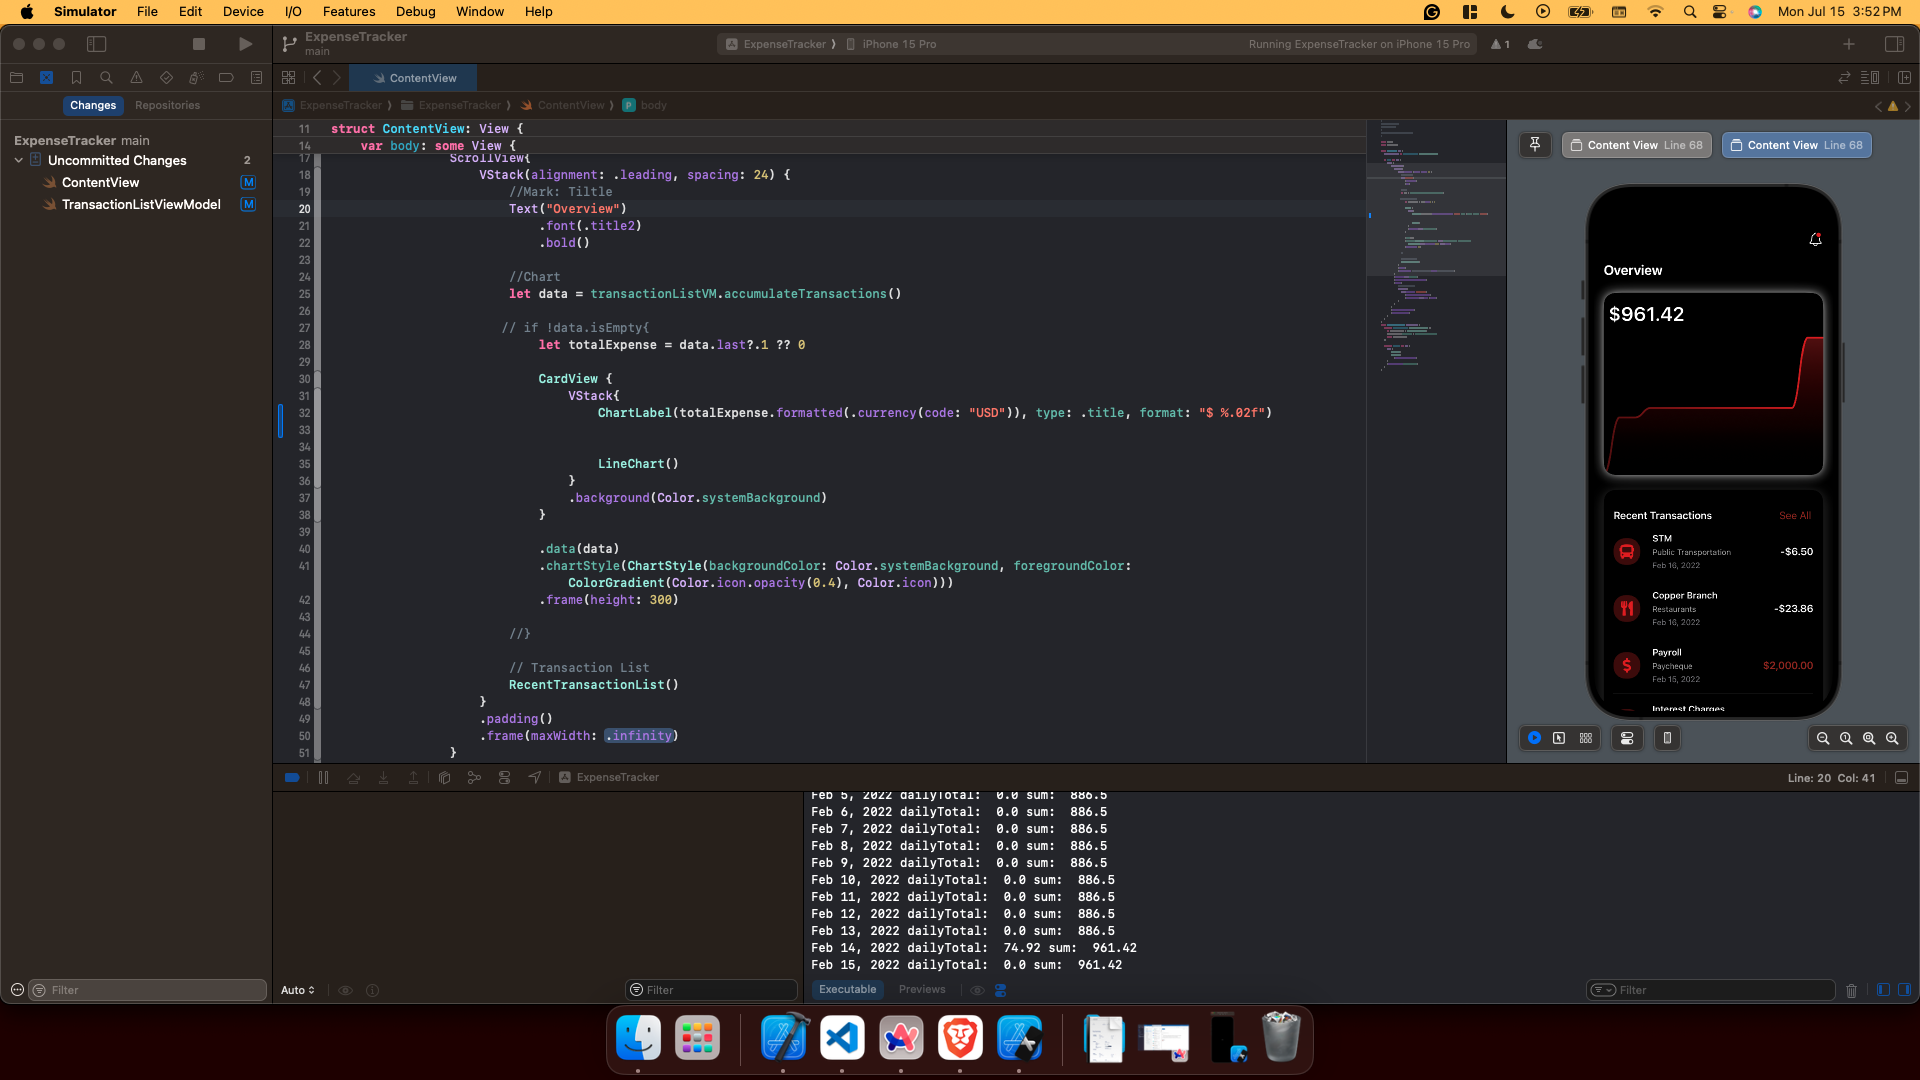Collapse the Uncommitted Changes group
The image size is (1920, 1080).
pyautogui.click(x=18, y=160)
